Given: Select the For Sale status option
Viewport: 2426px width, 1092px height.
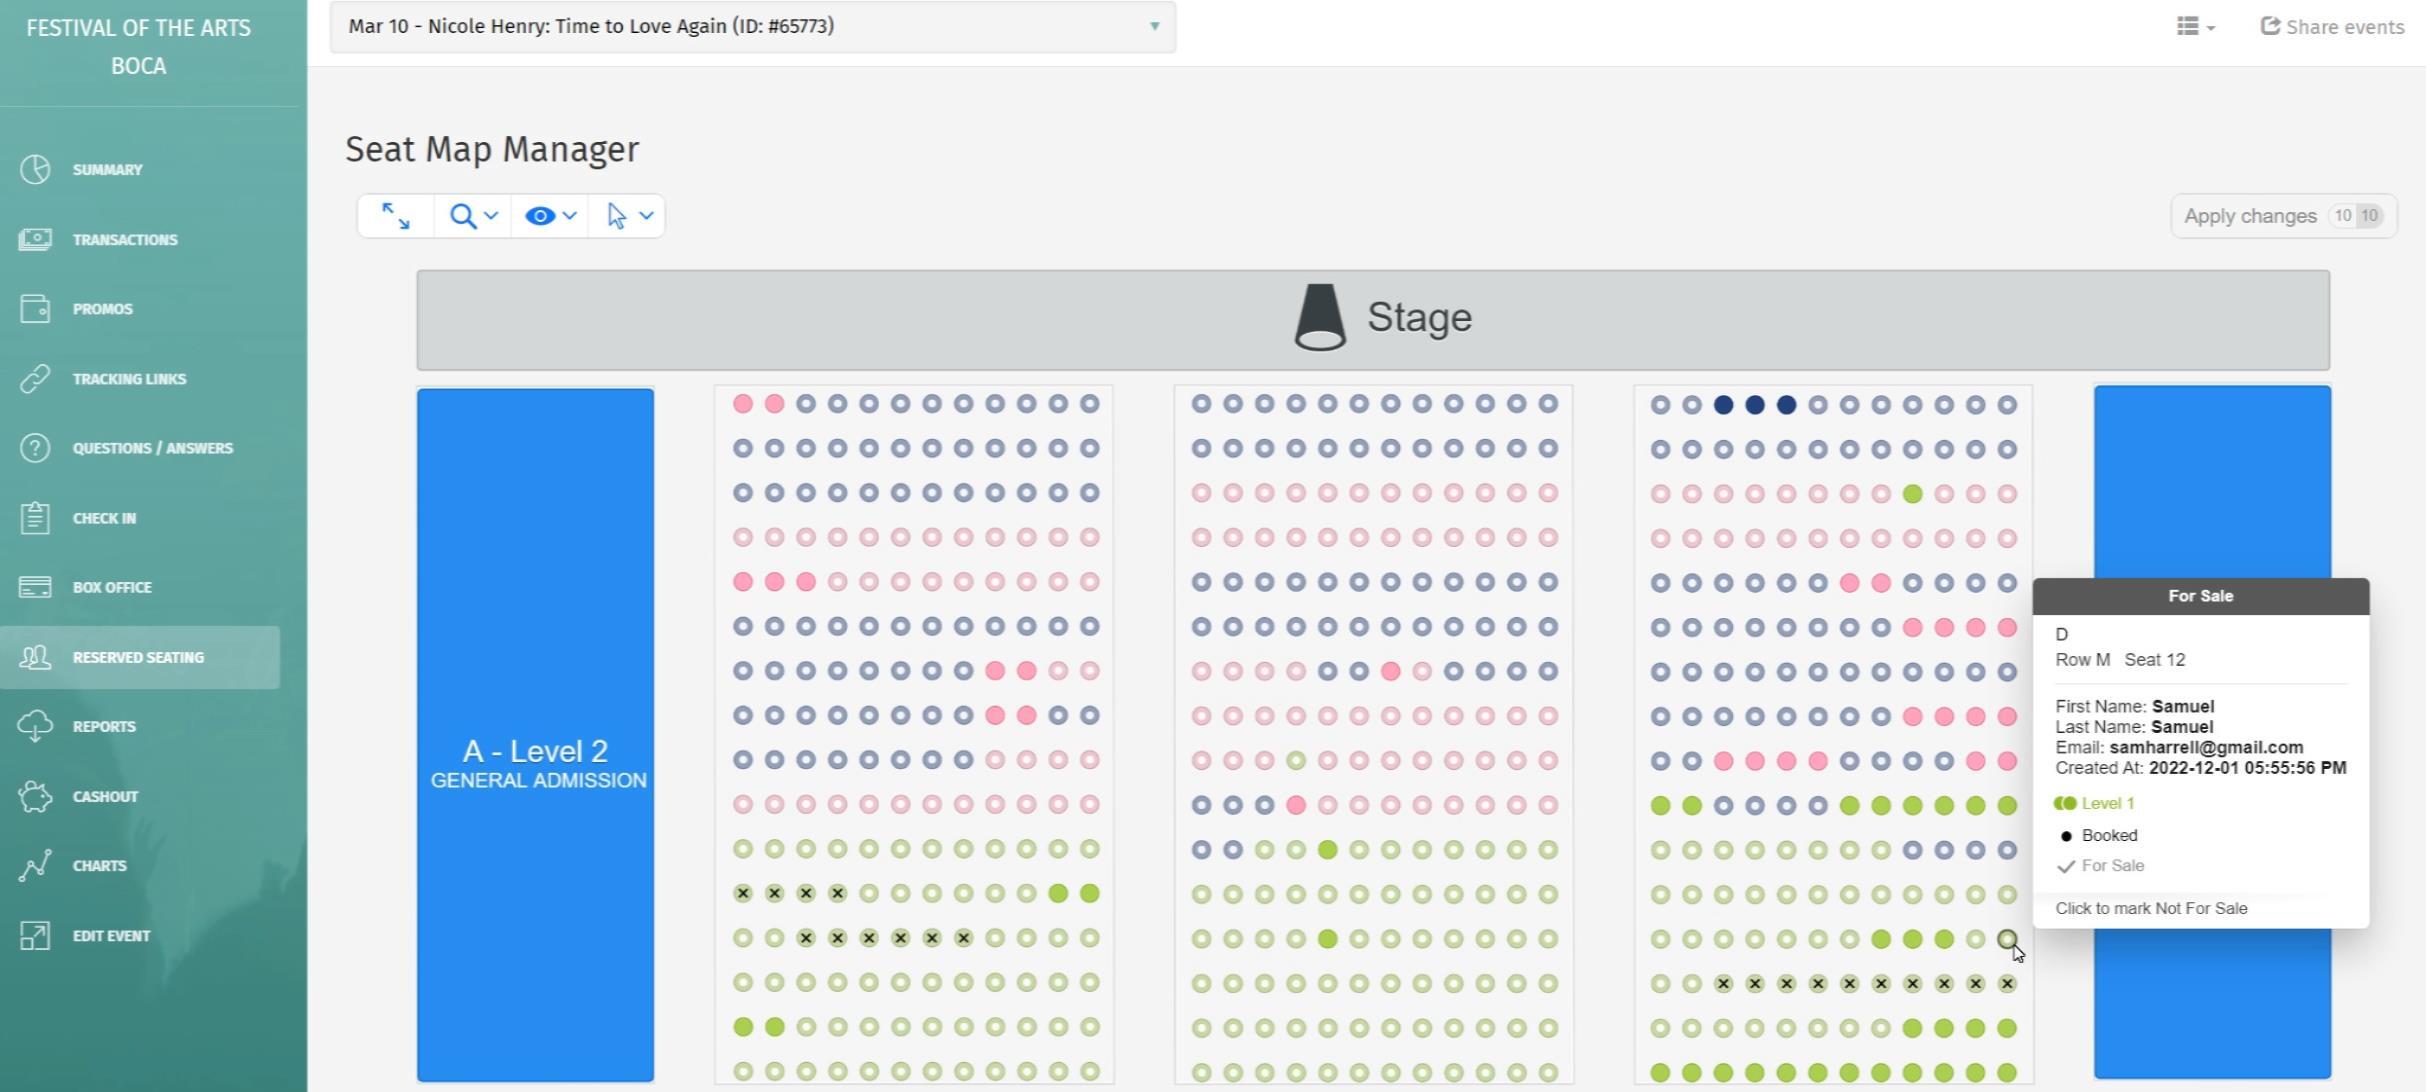Looking at the screenshot, I should tap(2111, 866).
